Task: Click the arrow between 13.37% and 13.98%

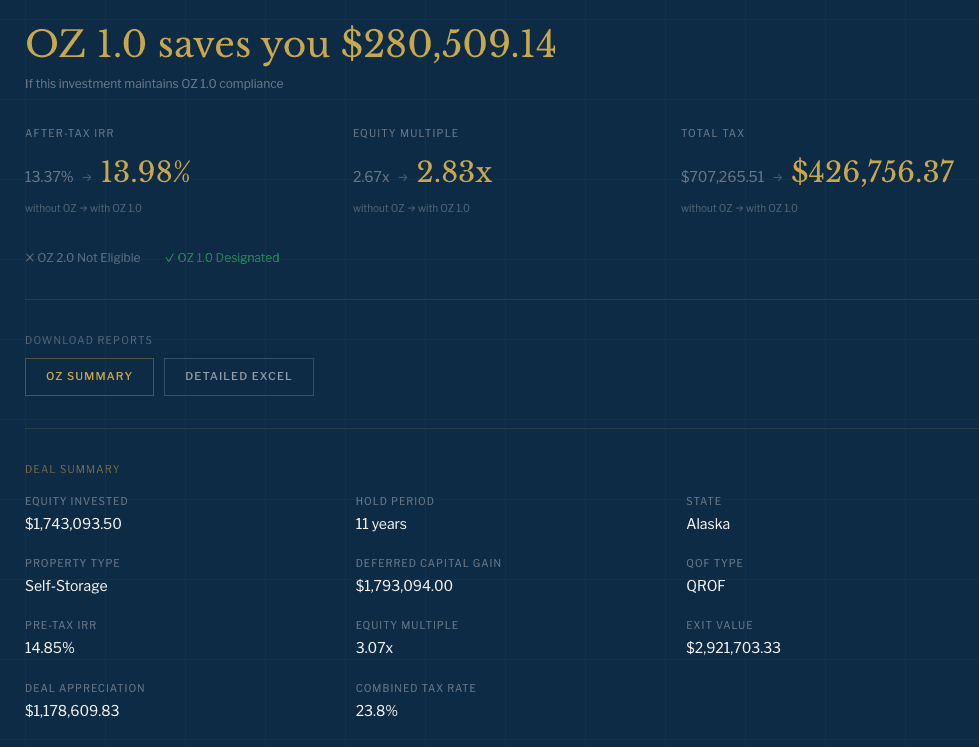Action: point(87,177)
